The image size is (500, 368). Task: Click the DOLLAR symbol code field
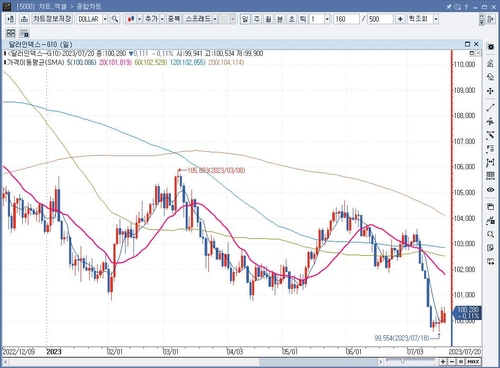pos(89,19)
